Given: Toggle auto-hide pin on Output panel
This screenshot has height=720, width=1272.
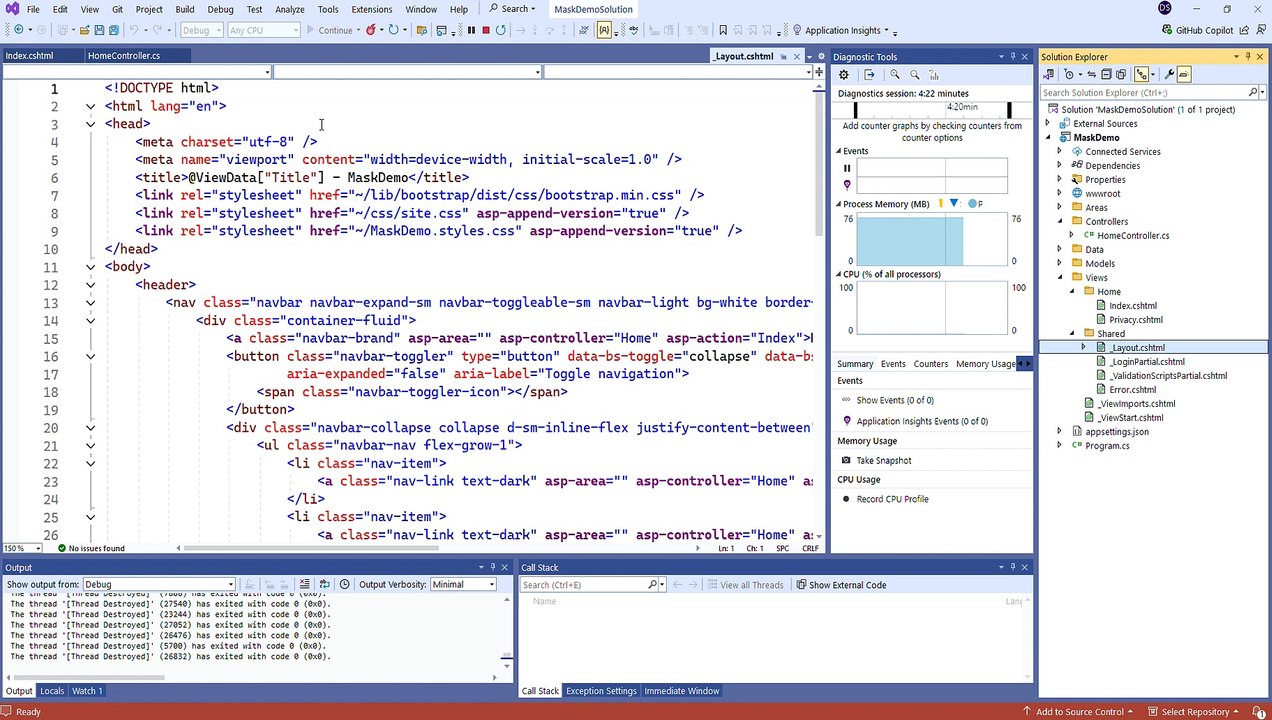Looking at the screenshot, I should pos(493,567).
